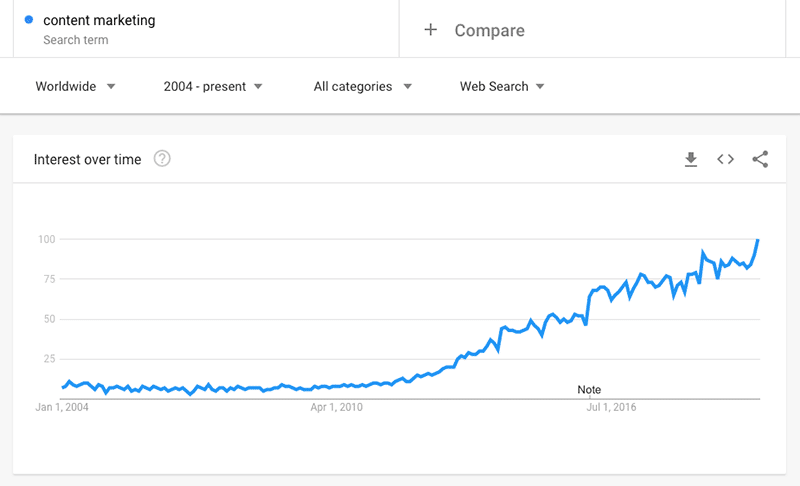Share the Interest over time chart
Image resolution: width=800 pixels, height=486 pixels.
[x=760, y=159]
